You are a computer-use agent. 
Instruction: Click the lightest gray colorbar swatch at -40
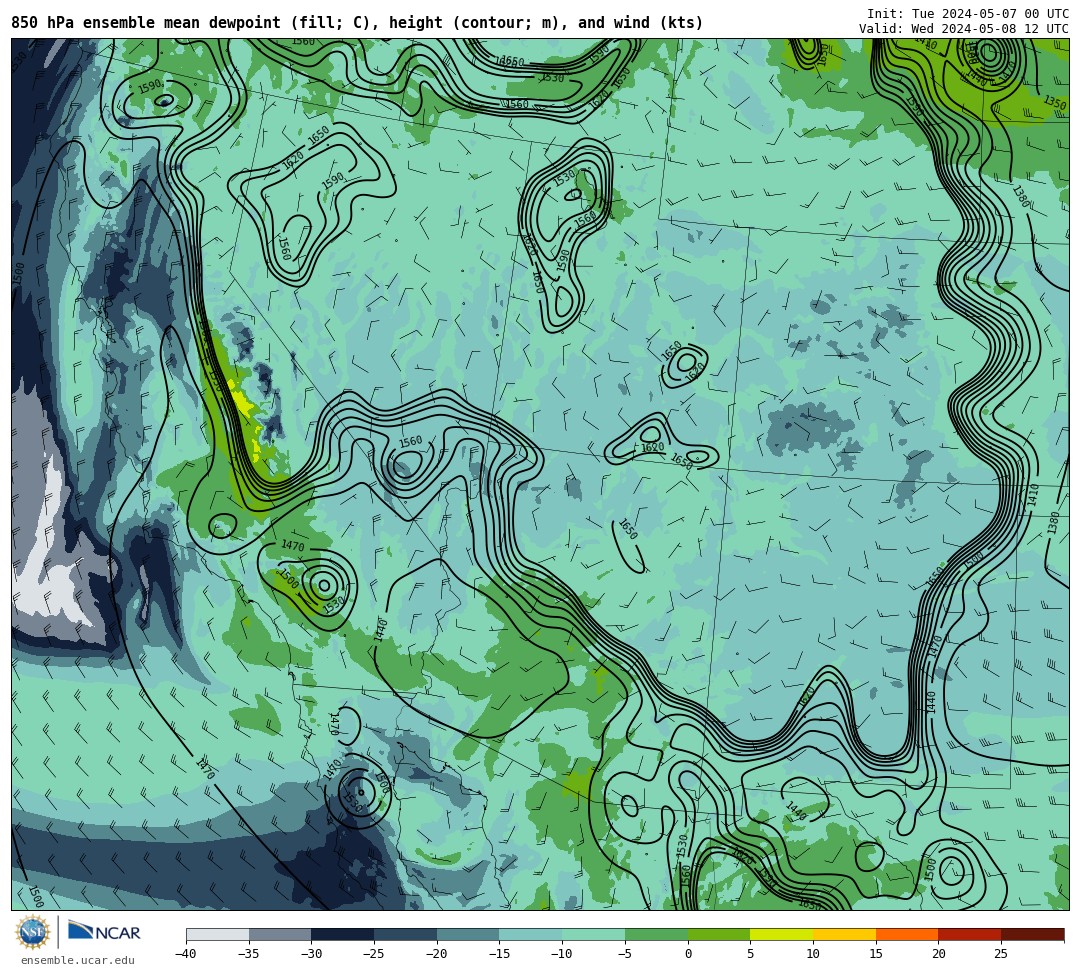(218, 934)
